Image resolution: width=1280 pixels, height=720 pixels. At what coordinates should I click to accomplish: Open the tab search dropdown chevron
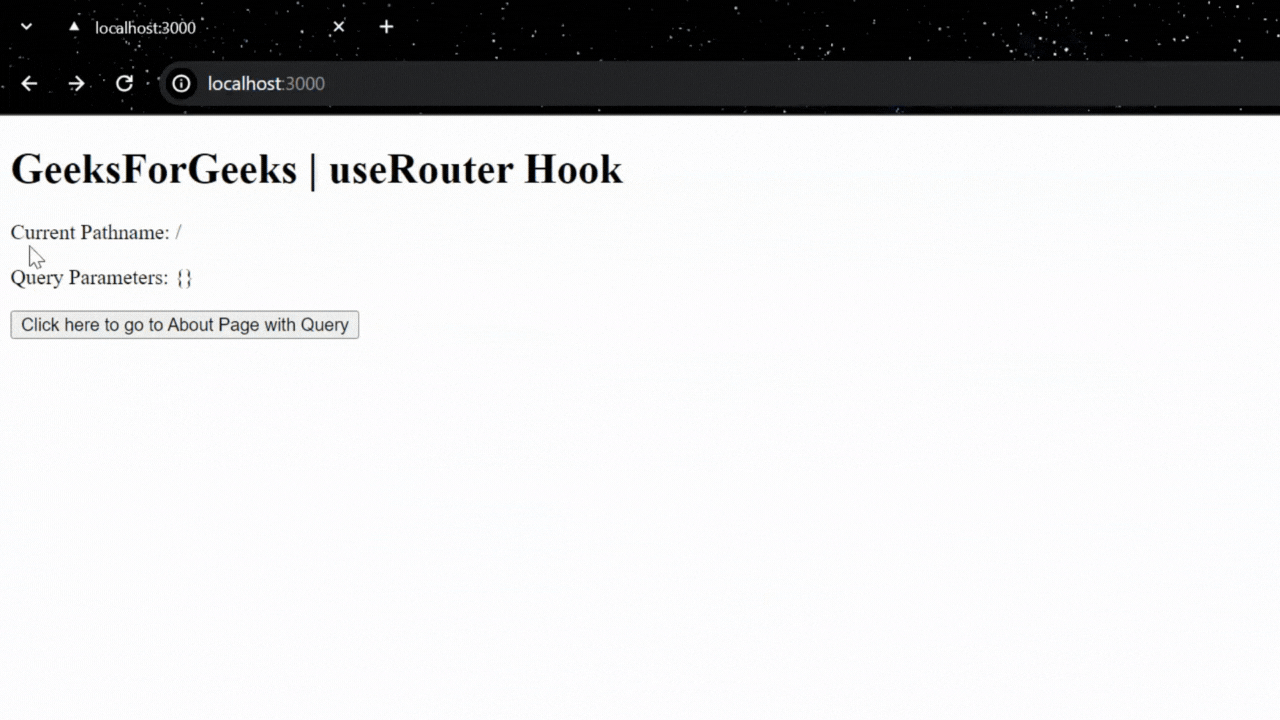[x=27, y=27]
